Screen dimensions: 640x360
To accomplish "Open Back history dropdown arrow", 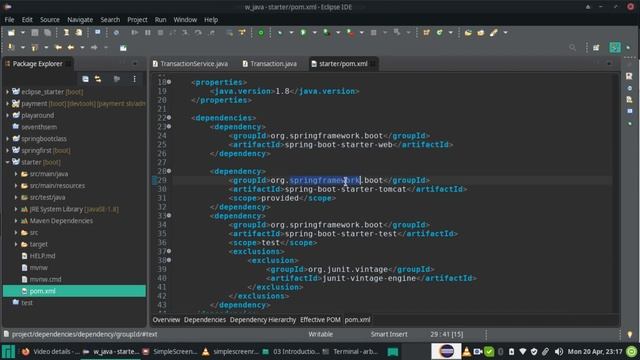I will click(x=82, y=48).
